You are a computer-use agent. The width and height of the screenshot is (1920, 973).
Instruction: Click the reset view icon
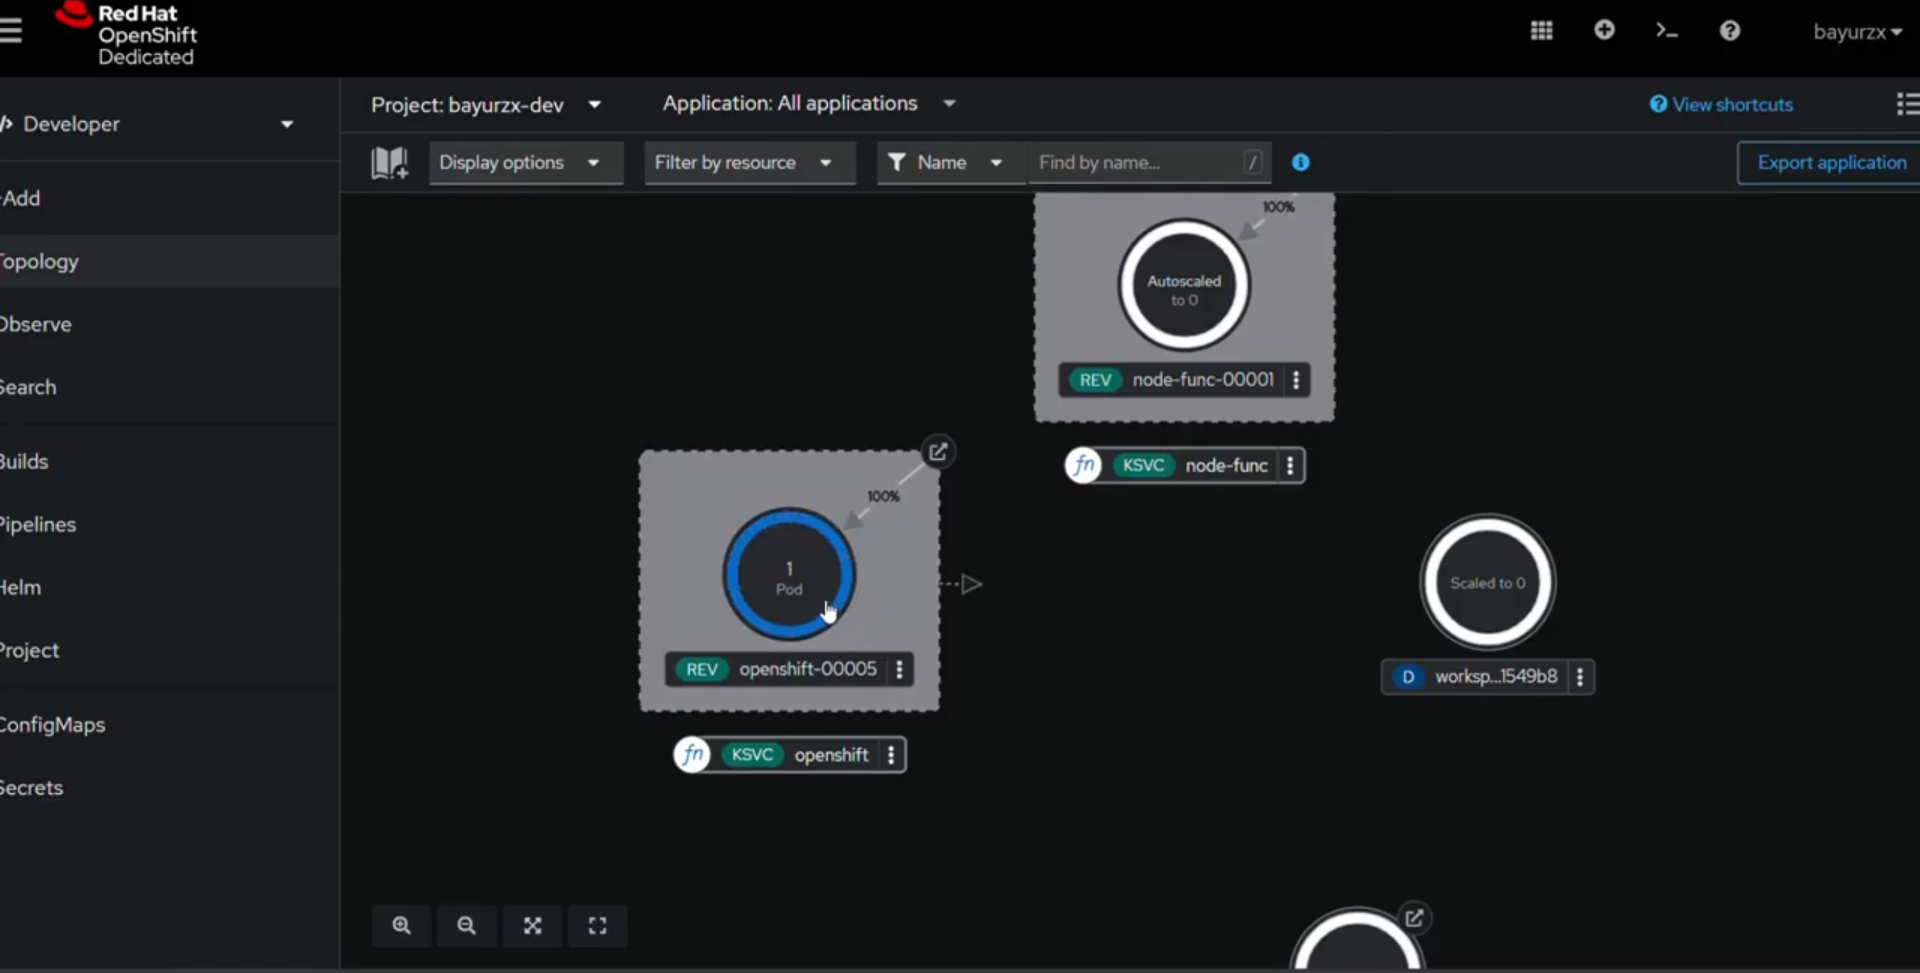pyautogui.click(x=597, y=926)
